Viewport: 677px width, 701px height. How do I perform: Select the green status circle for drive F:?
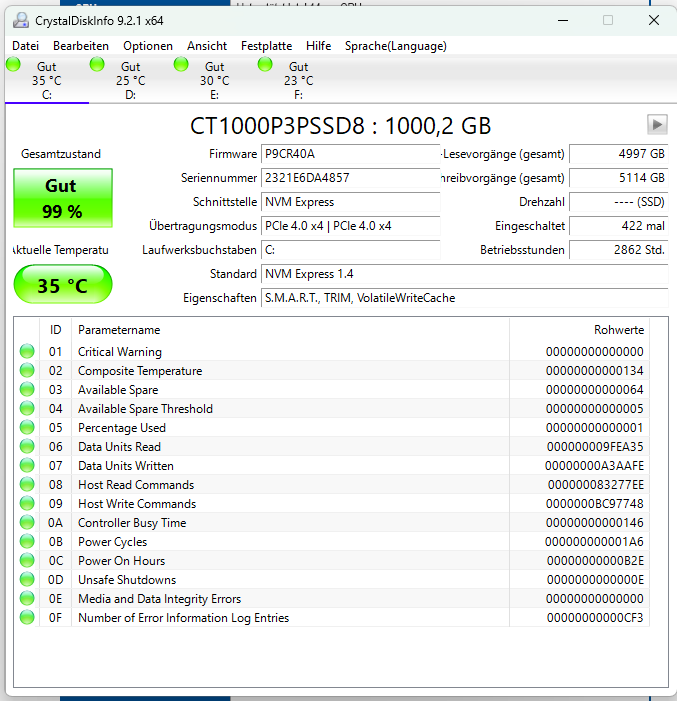click(x=265, y=64)
